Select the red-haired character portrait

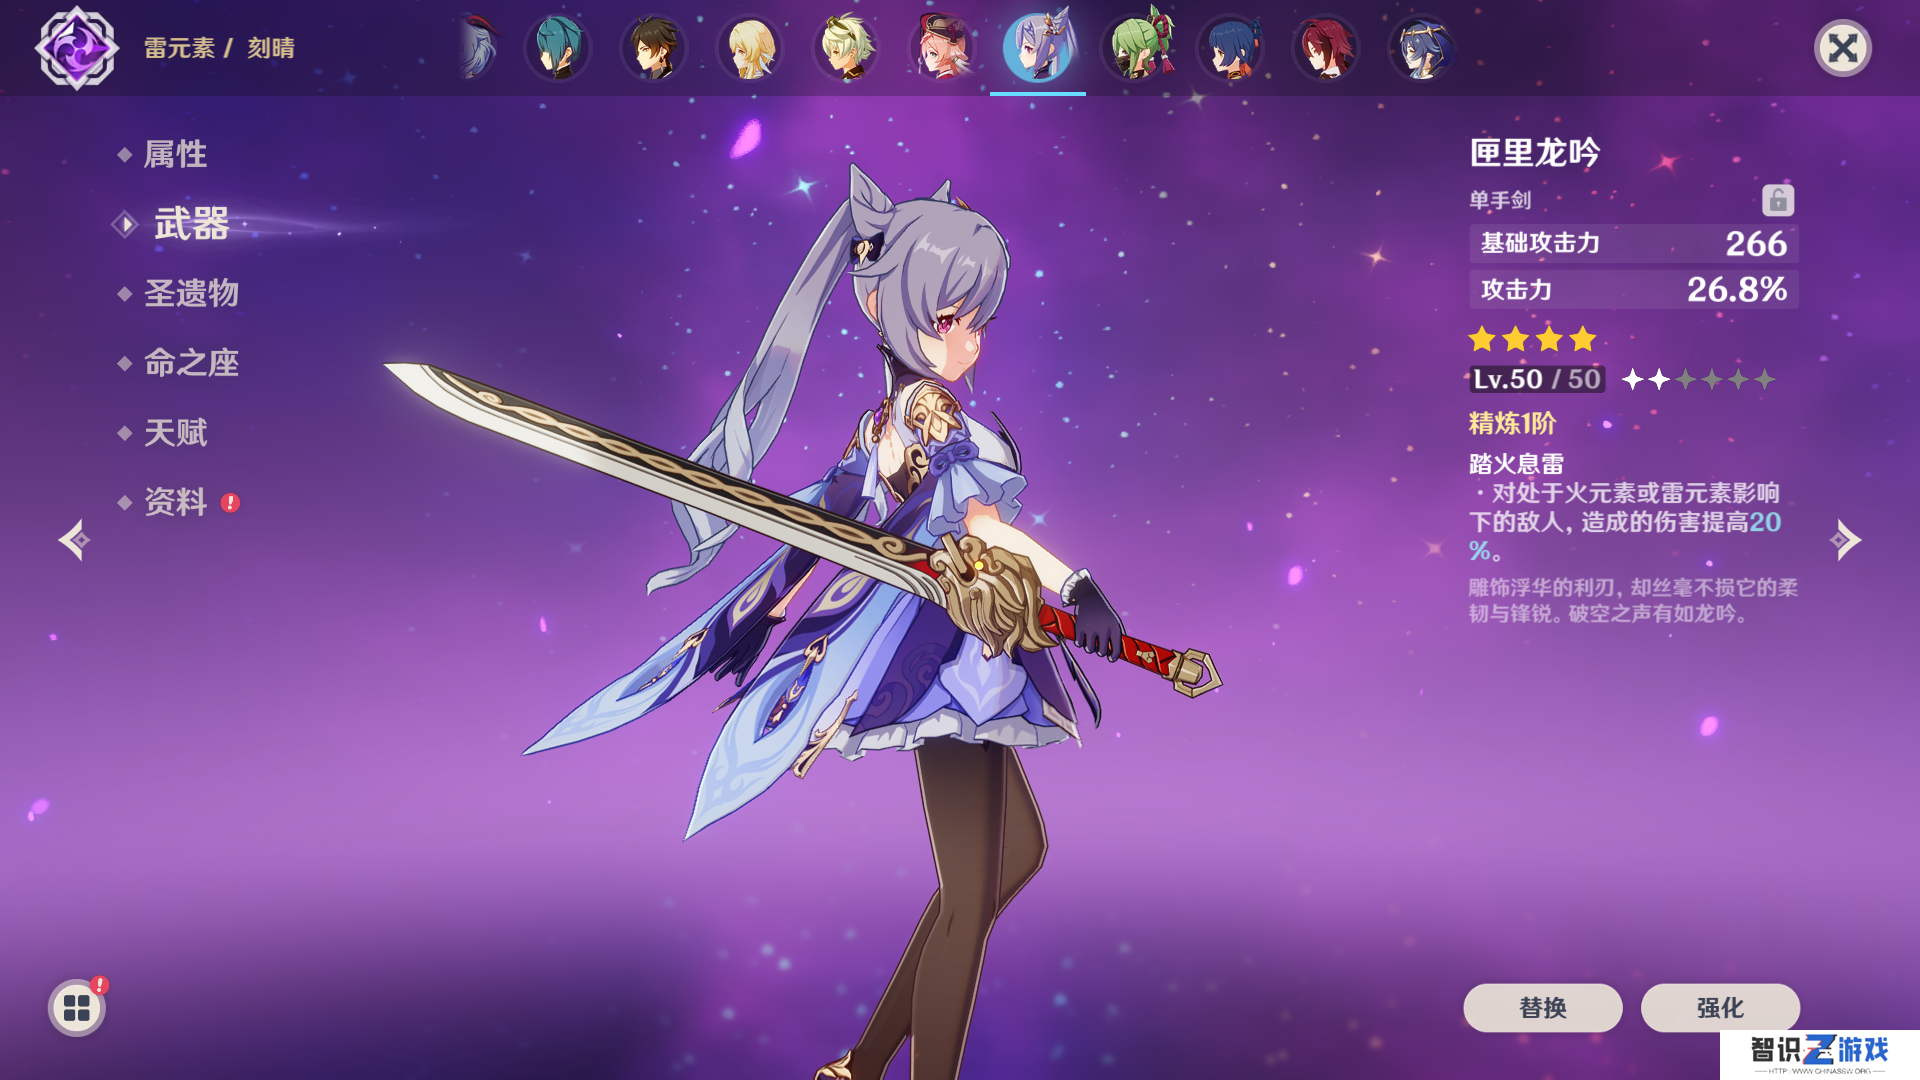(1326, 48)
